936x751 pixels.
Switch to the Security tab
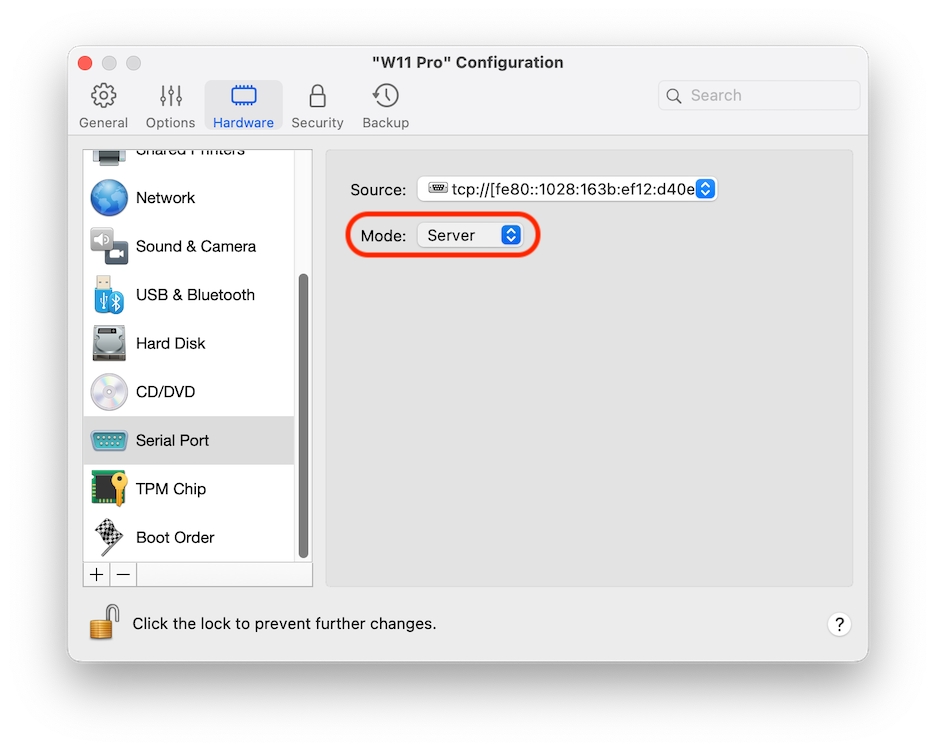(317, 107)
